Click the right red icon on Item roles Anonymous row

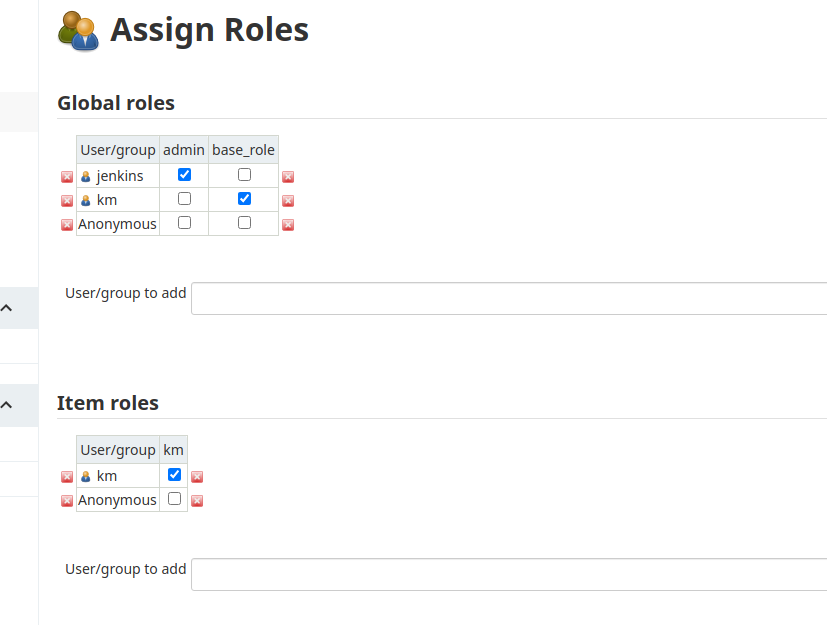(197, 501)
